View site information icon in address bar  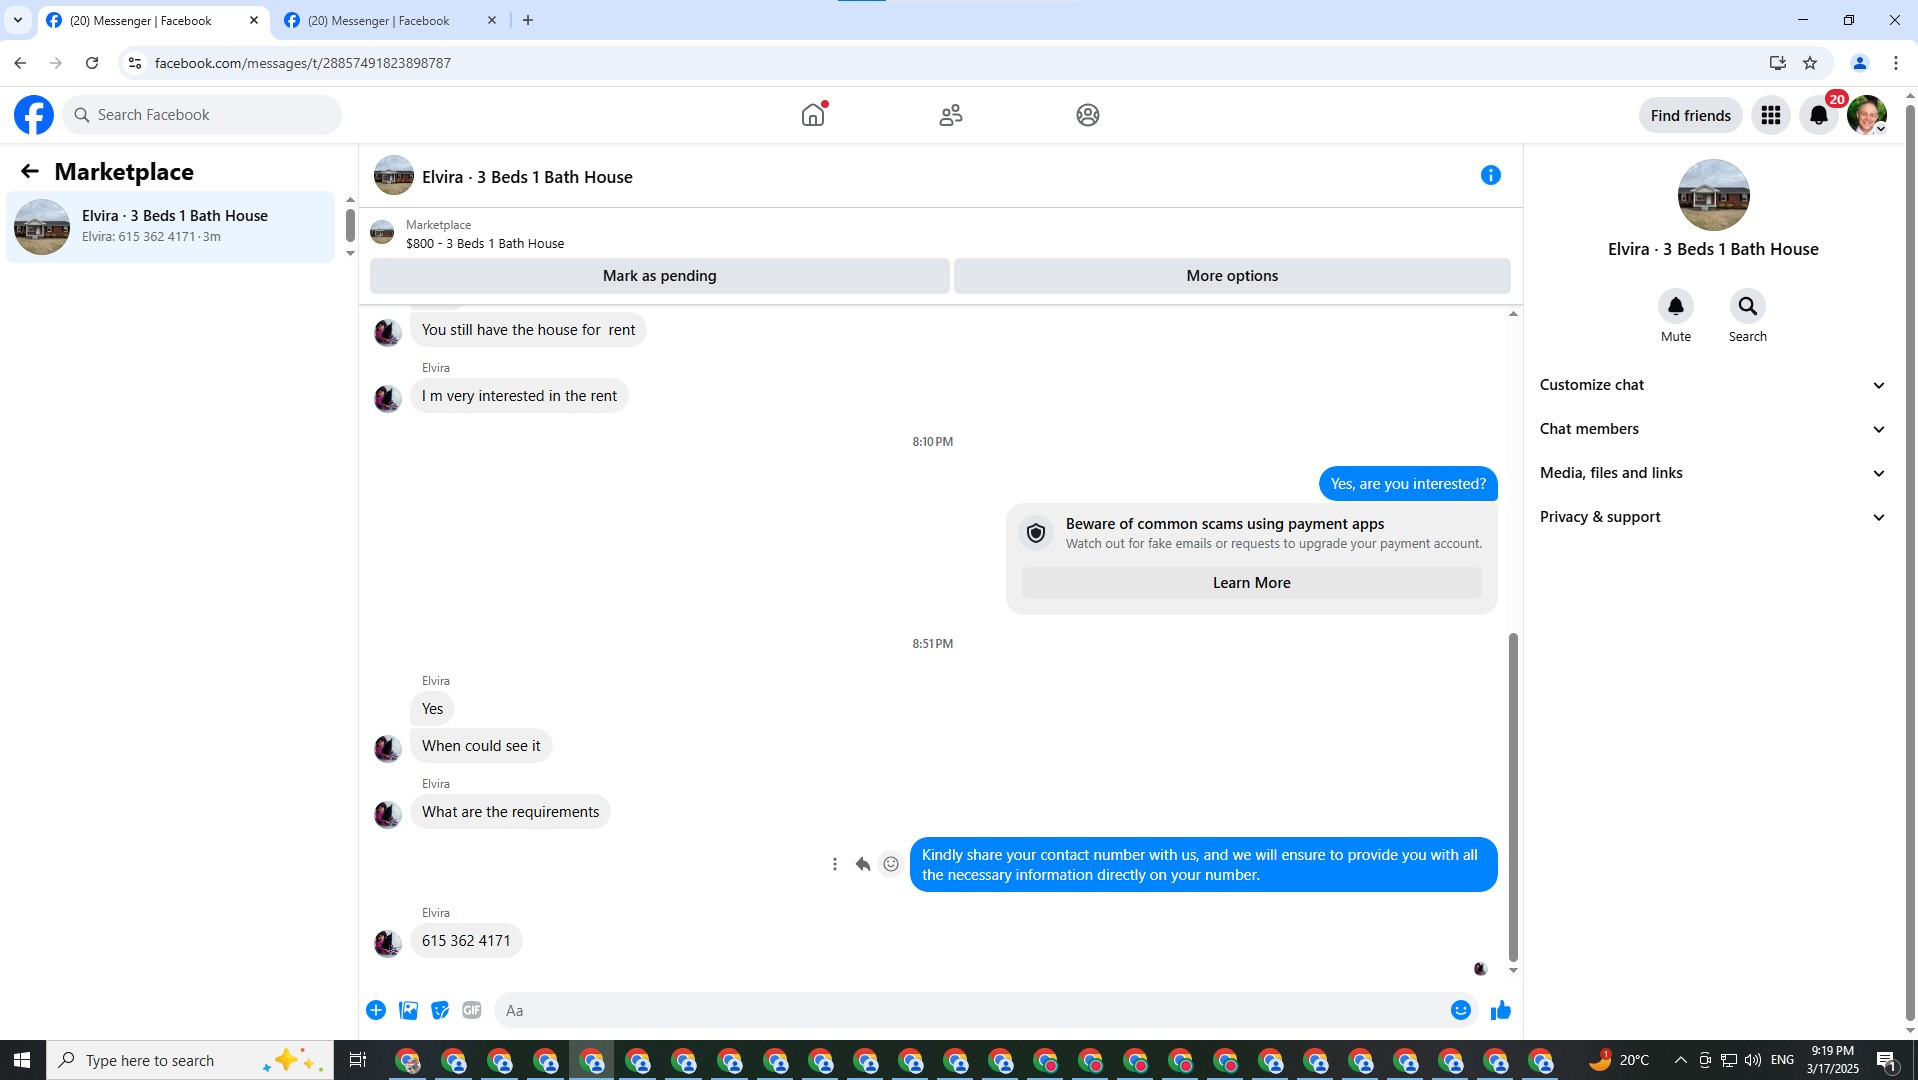pos(135,63)
